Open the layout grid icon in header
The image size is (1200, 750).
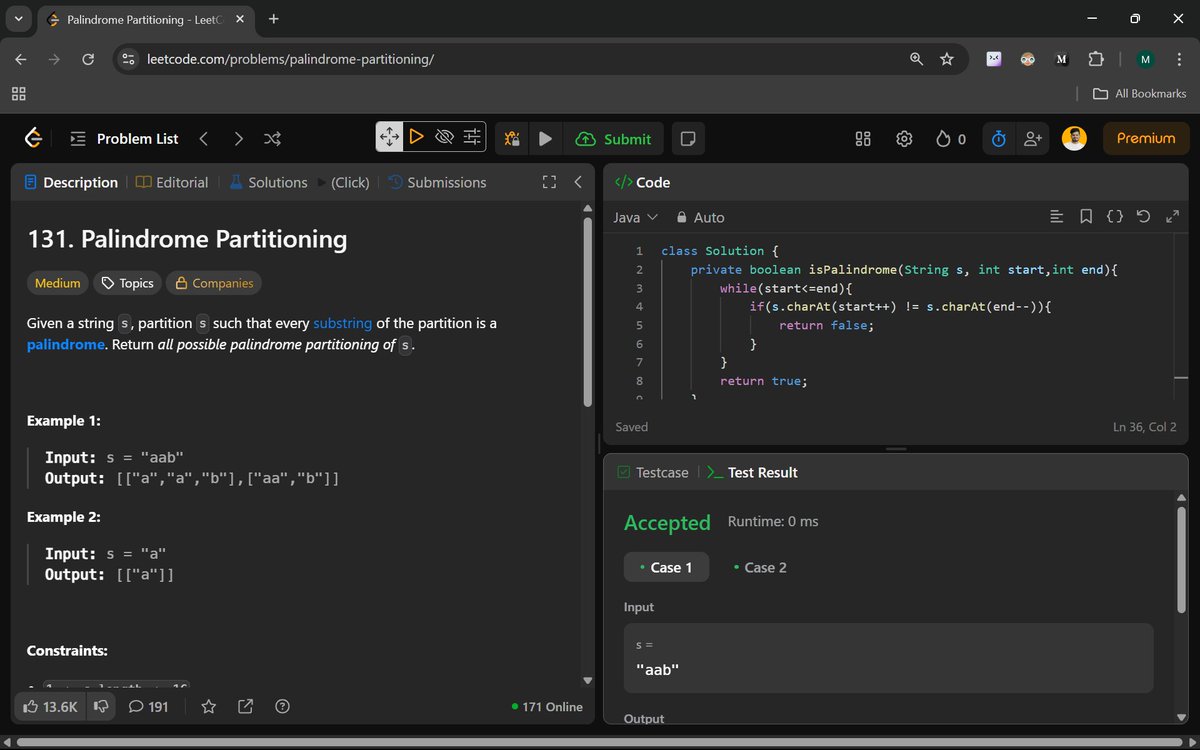click(863, 139)
